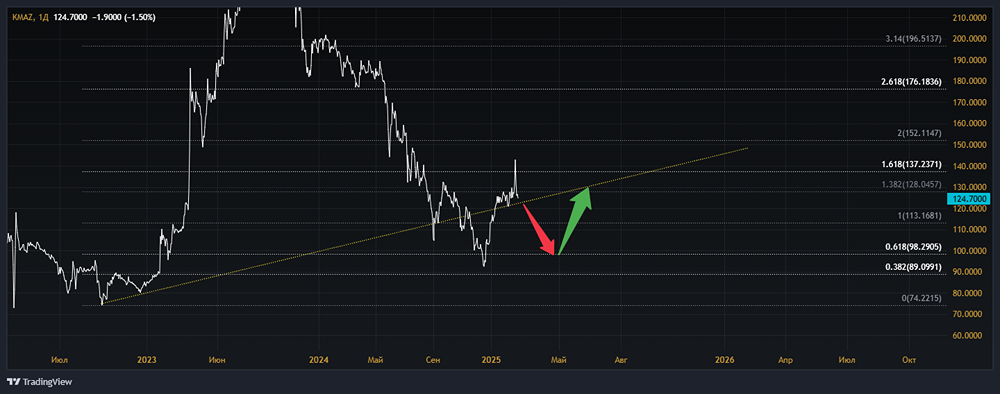This screenshot has height=394, width=1000.
Task: Click the 110.0000 price axis label
Action: pyautogui.click(x=968, y=230)
